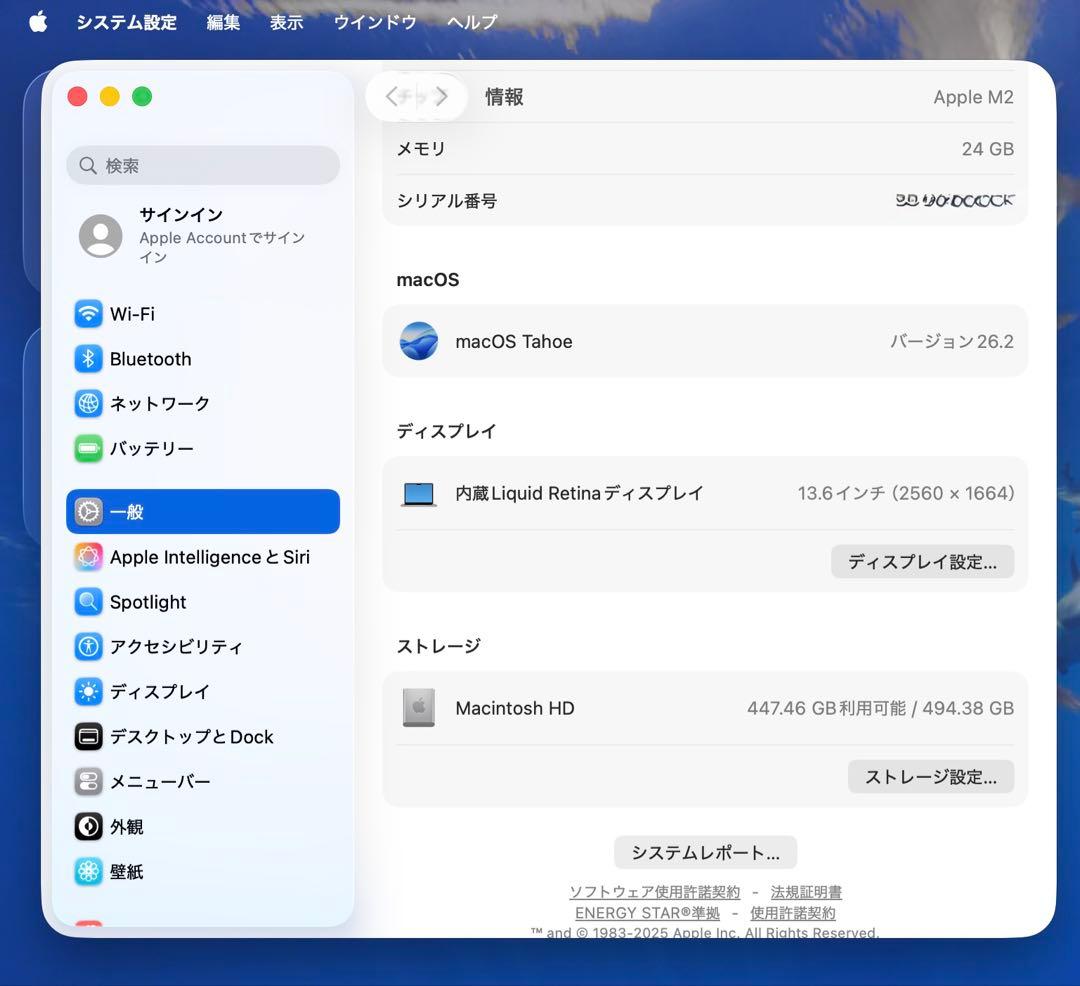Select the バッテリー battery icon
1080x986 pixels.
(88, 449)
